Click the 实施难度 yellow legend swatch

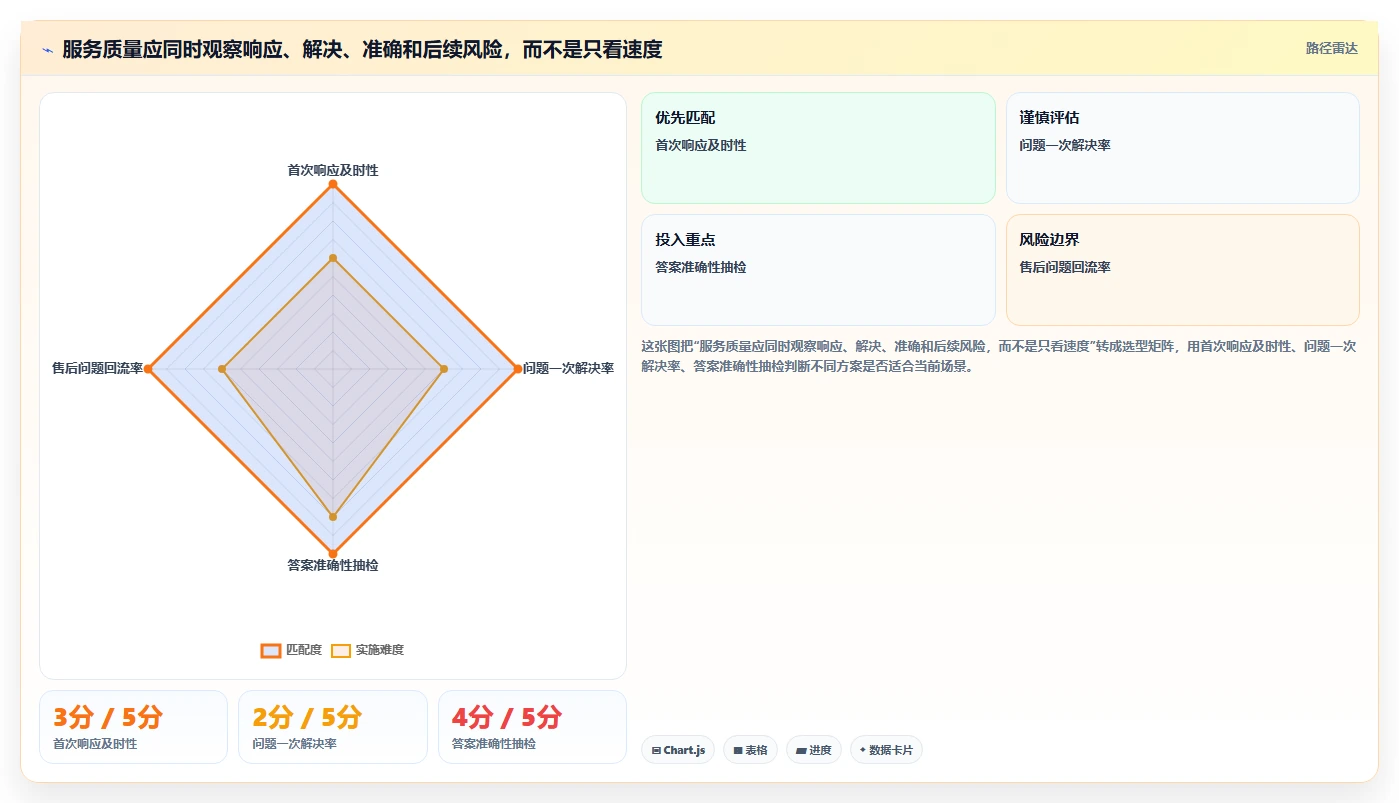341,650
